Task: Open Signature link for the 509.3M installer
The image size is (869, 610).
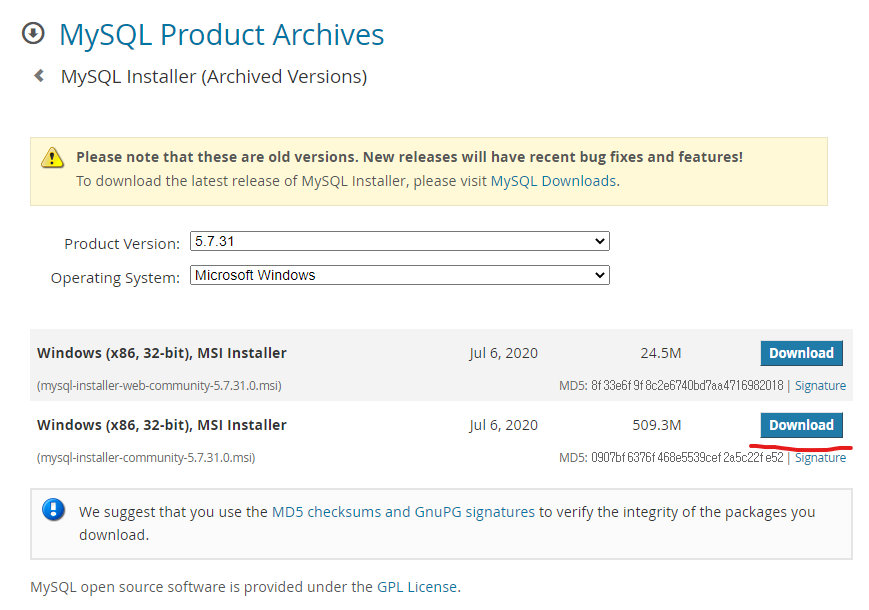Action: pyautogui.click(x=820, y=458)
